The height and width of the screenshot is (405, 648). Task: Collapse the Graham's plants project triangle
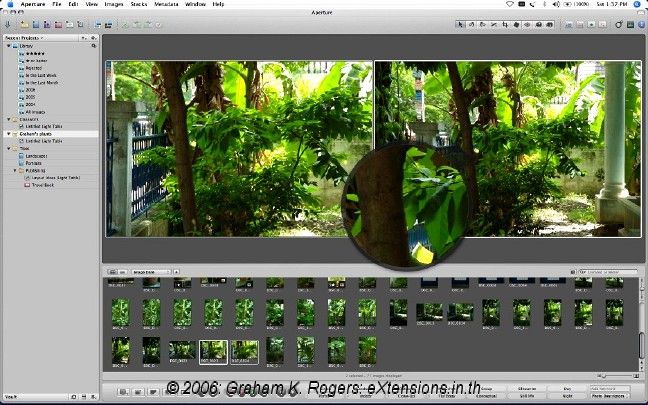tap(9, 134)
